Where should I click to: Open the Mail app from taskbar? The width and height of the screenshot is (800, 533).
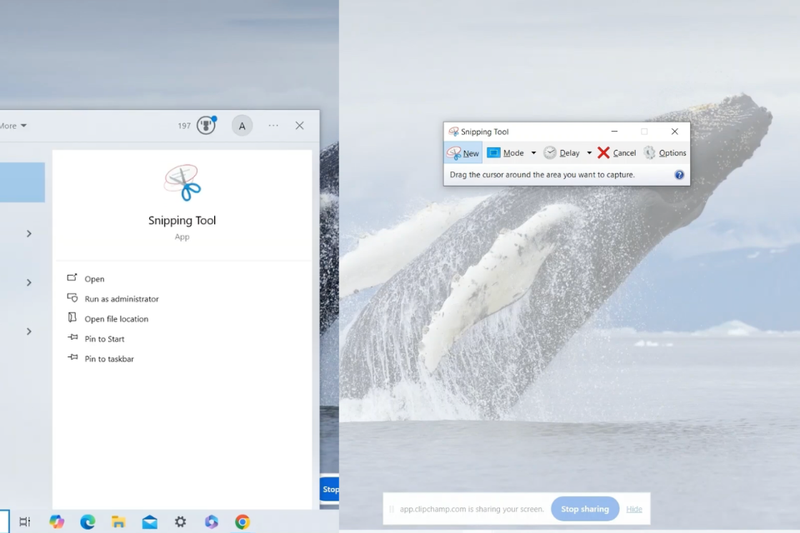coord(149,522)
